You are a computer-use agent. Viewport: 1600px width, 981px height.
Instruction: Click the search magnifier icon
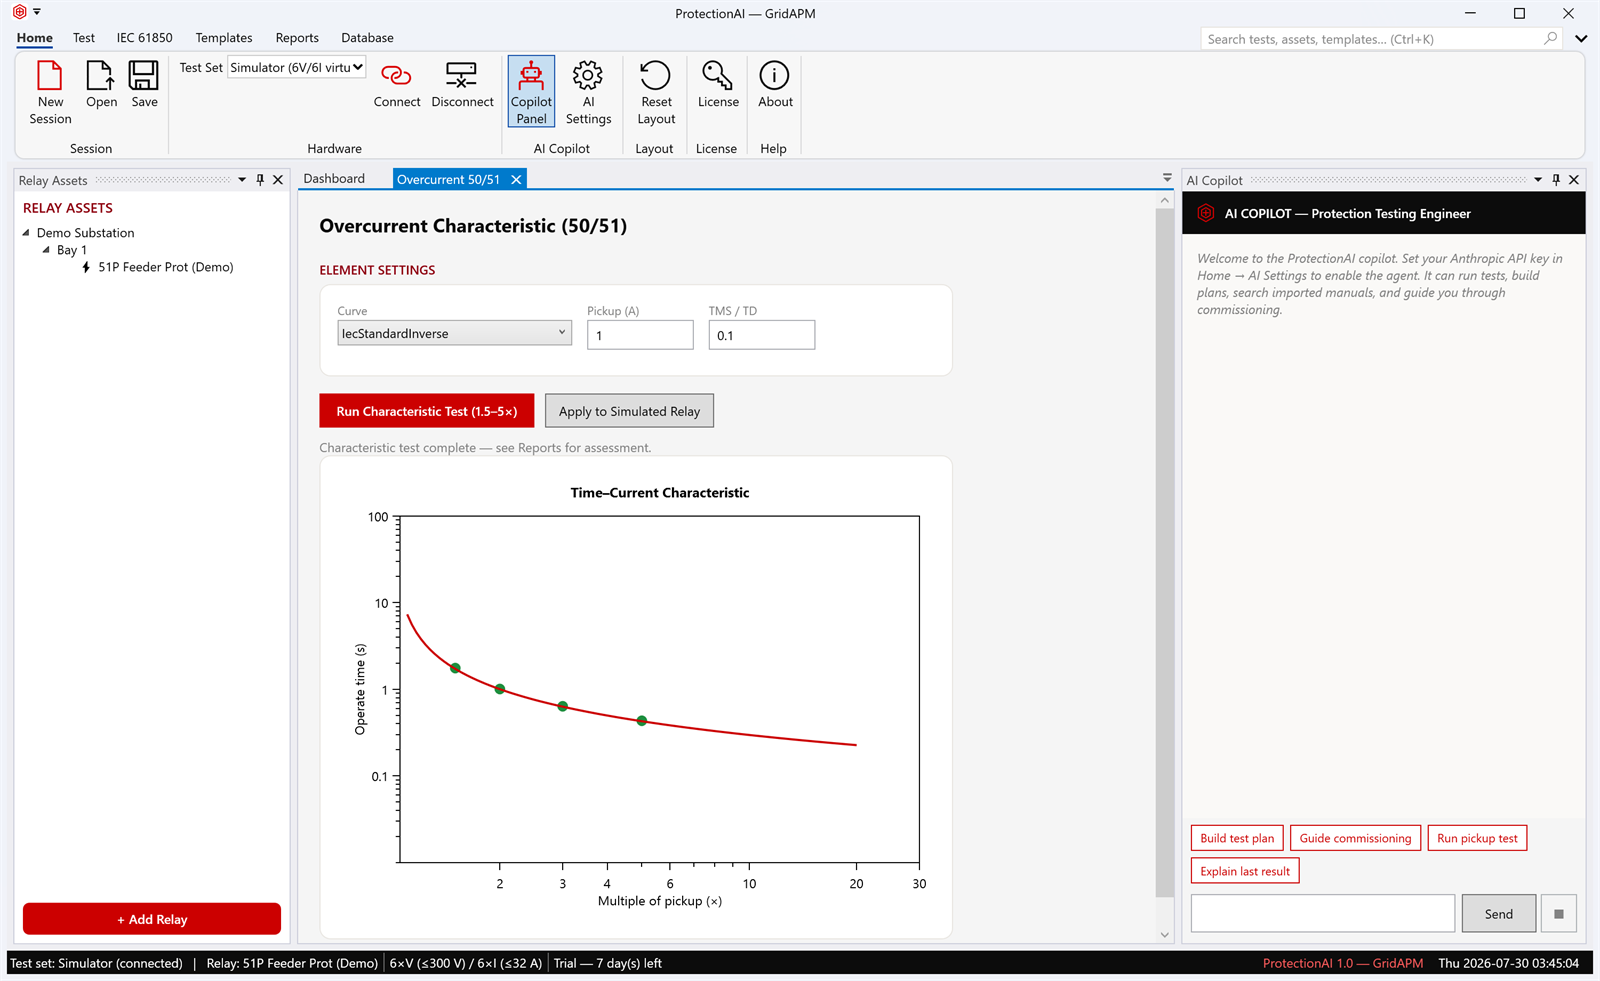pyautogui.click(x=1551, y=38)
